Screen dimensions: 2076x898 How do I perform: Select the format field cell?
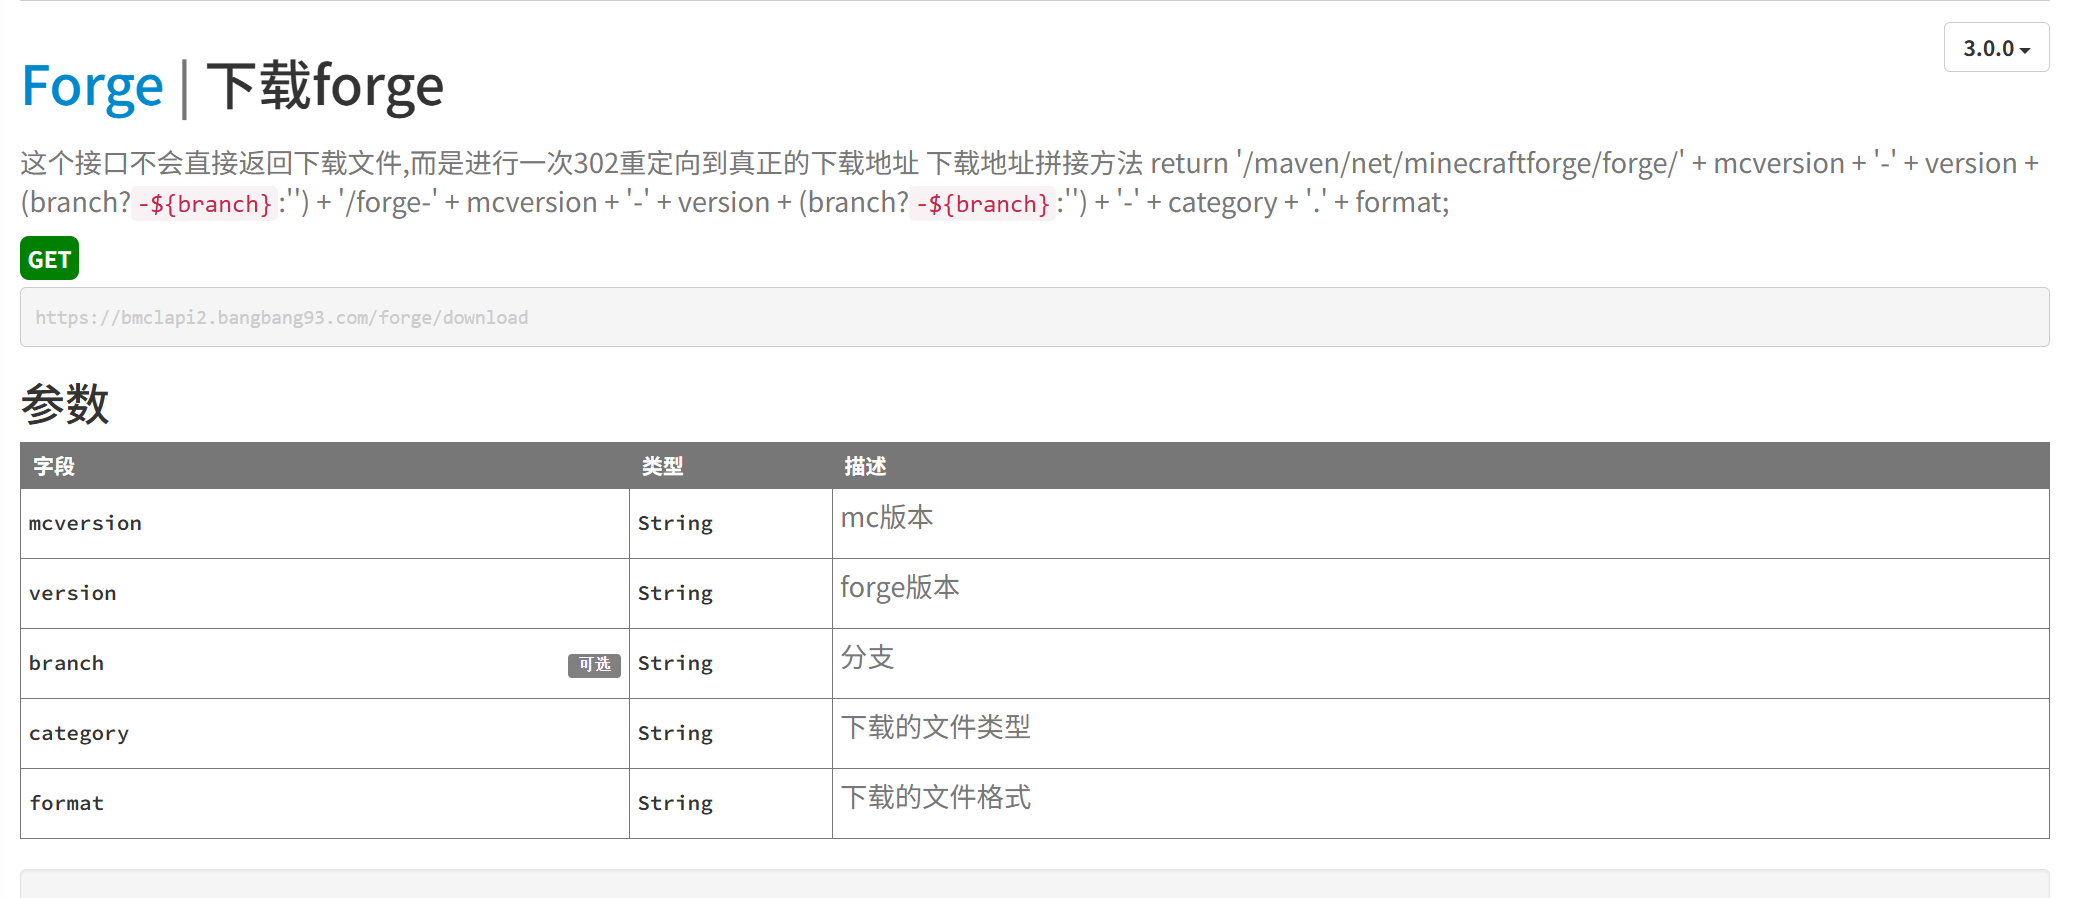67,803
